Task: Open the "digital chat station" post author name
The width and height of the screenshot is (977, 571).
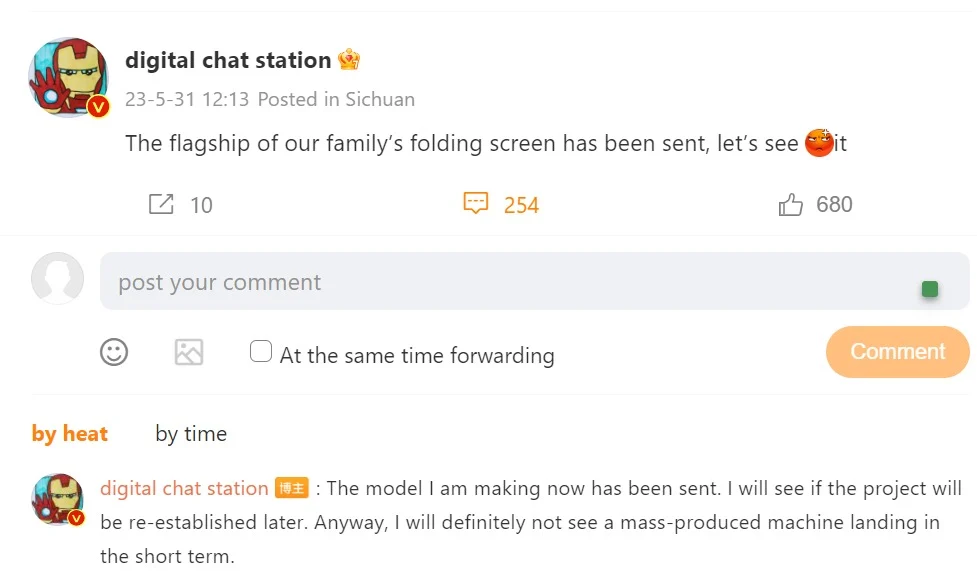Action: click(228, 60)
